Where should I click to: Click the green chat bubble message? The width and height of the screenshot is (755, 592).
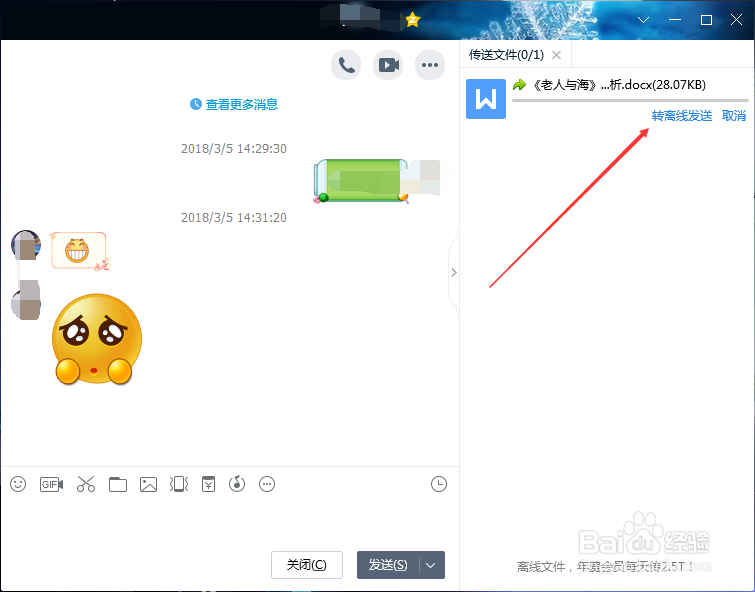click(x=361, y=180)
